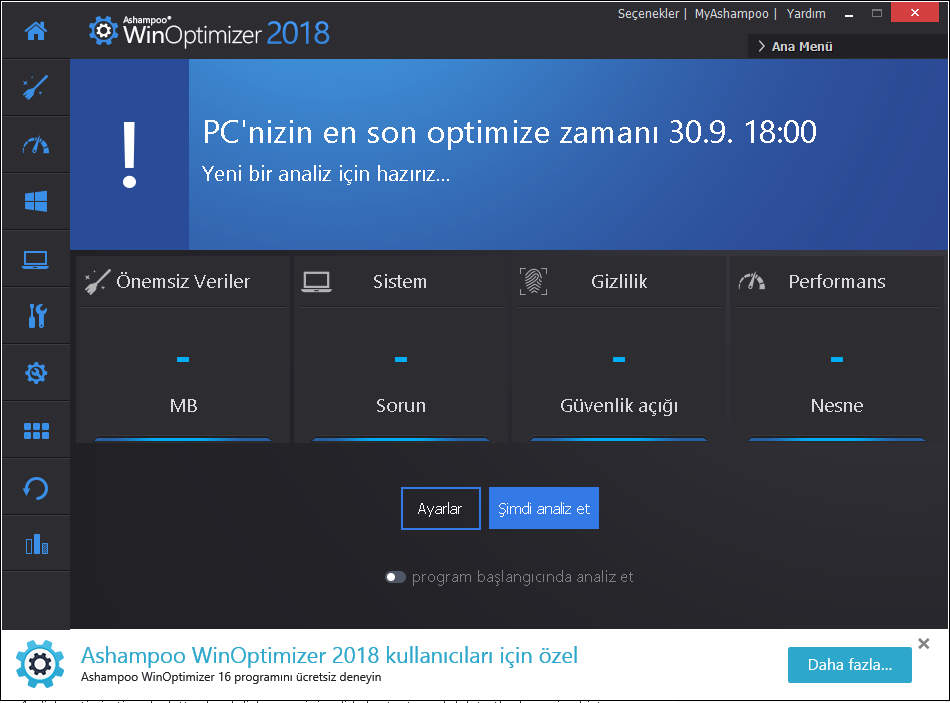Select the Önemsiz Veriler card title
Screen dimensions: 950x703
coord(183,281)
